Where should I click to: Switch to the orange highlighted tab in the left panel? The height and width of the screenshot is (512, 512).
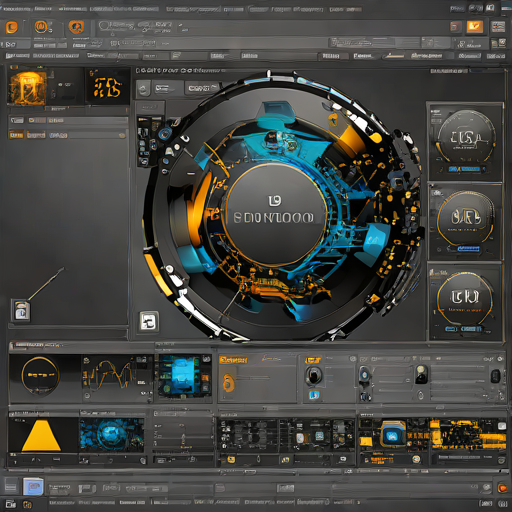point(16,135)
